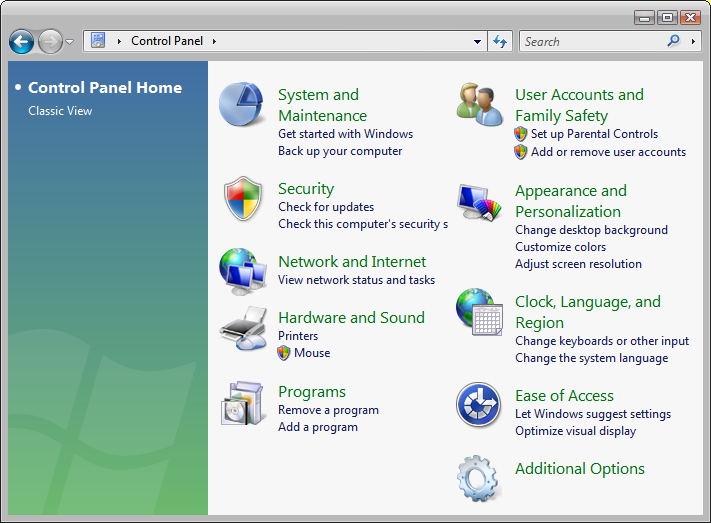Open Clock, Language, and Region heading
This screenshot has height=523, width=711.
tap(588, 312)
